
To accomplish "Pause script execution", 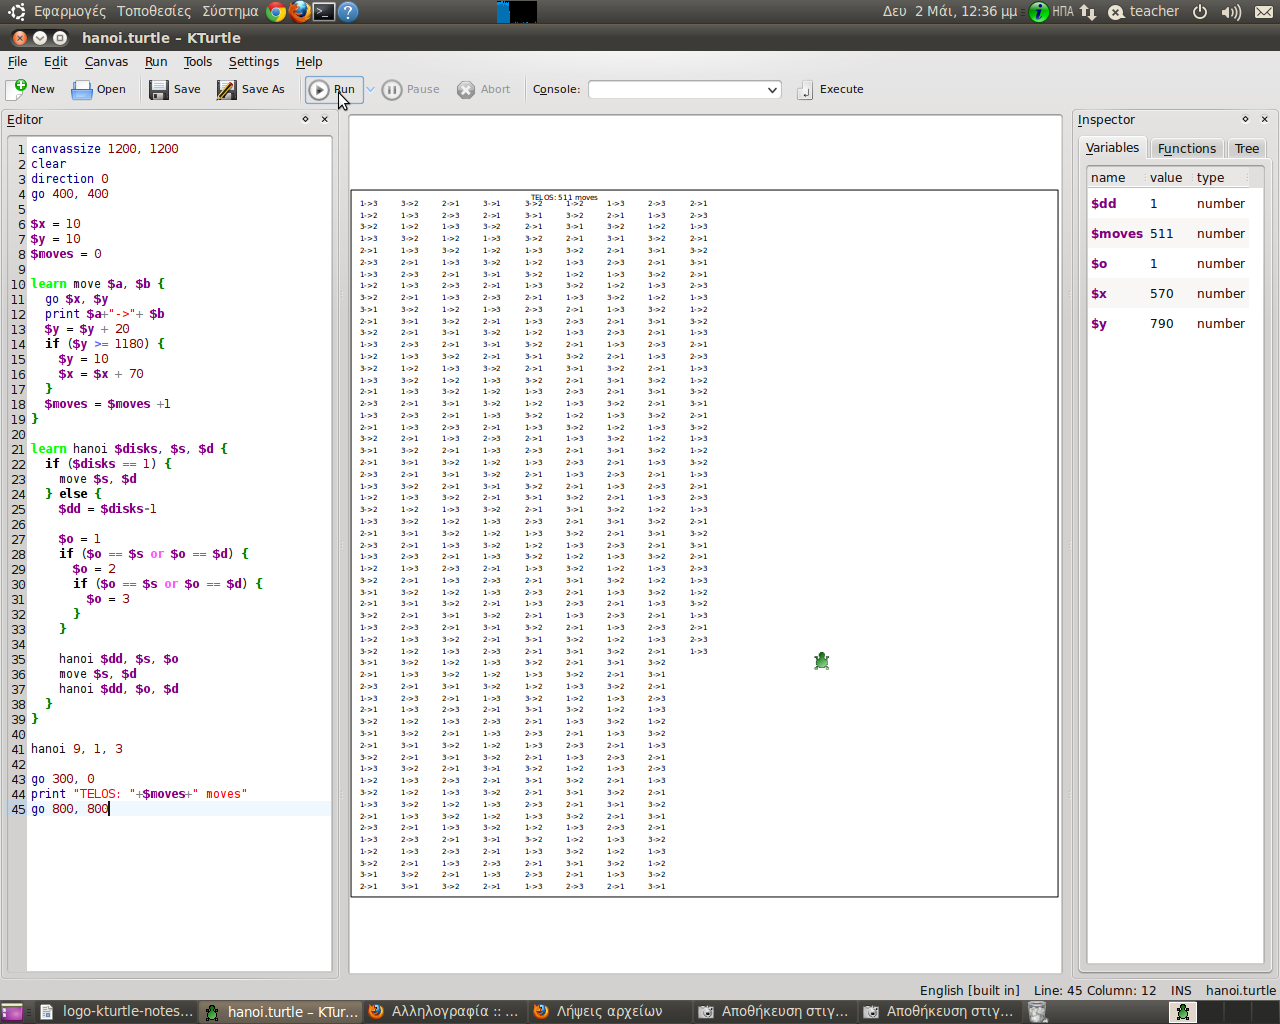I will [x=411, y=89].
